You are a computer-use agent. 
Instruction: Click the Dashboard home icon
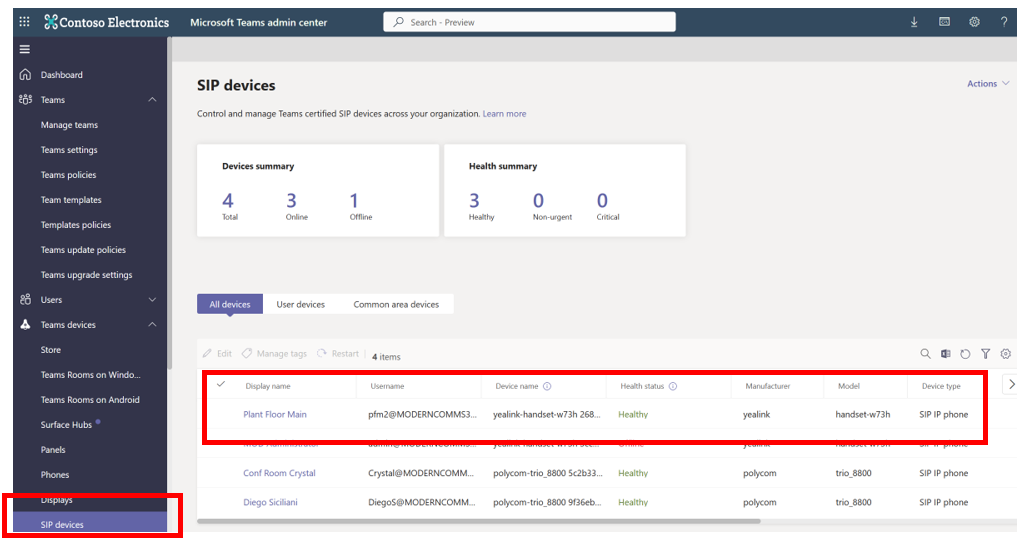[x=25, y=74]
